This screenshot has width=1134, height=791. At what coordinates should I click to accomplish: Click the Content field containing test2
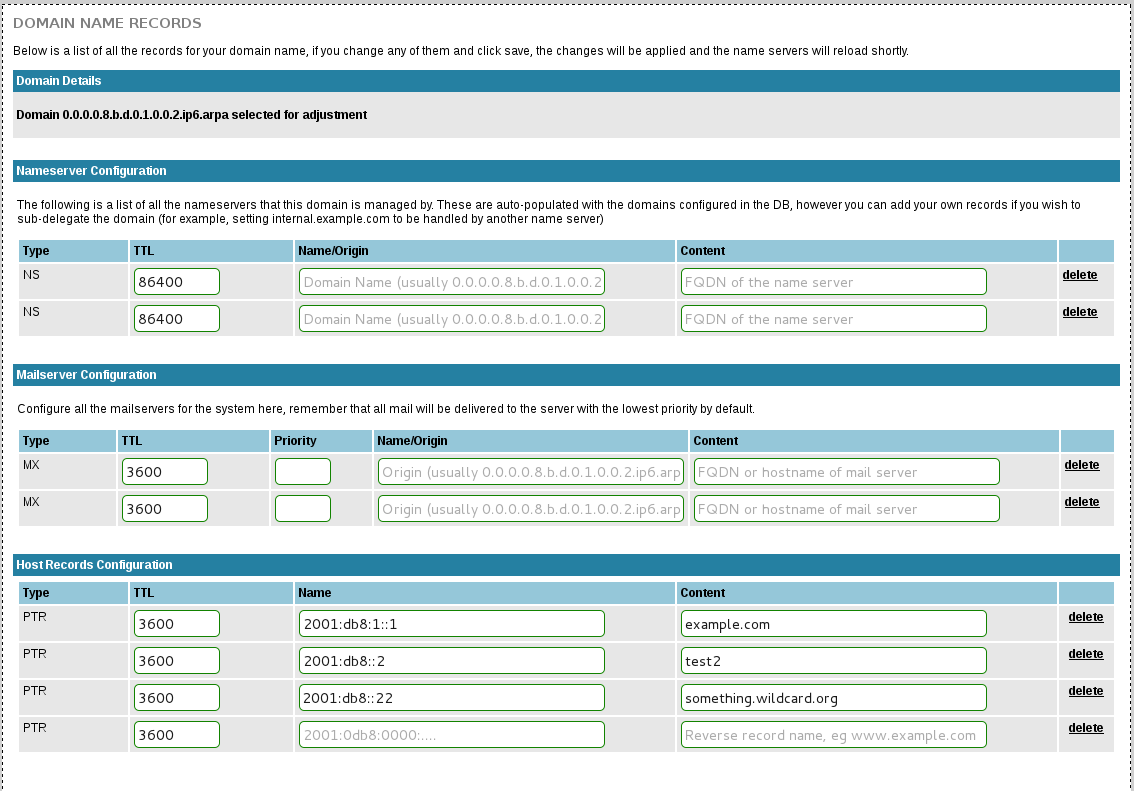[833, 660]
